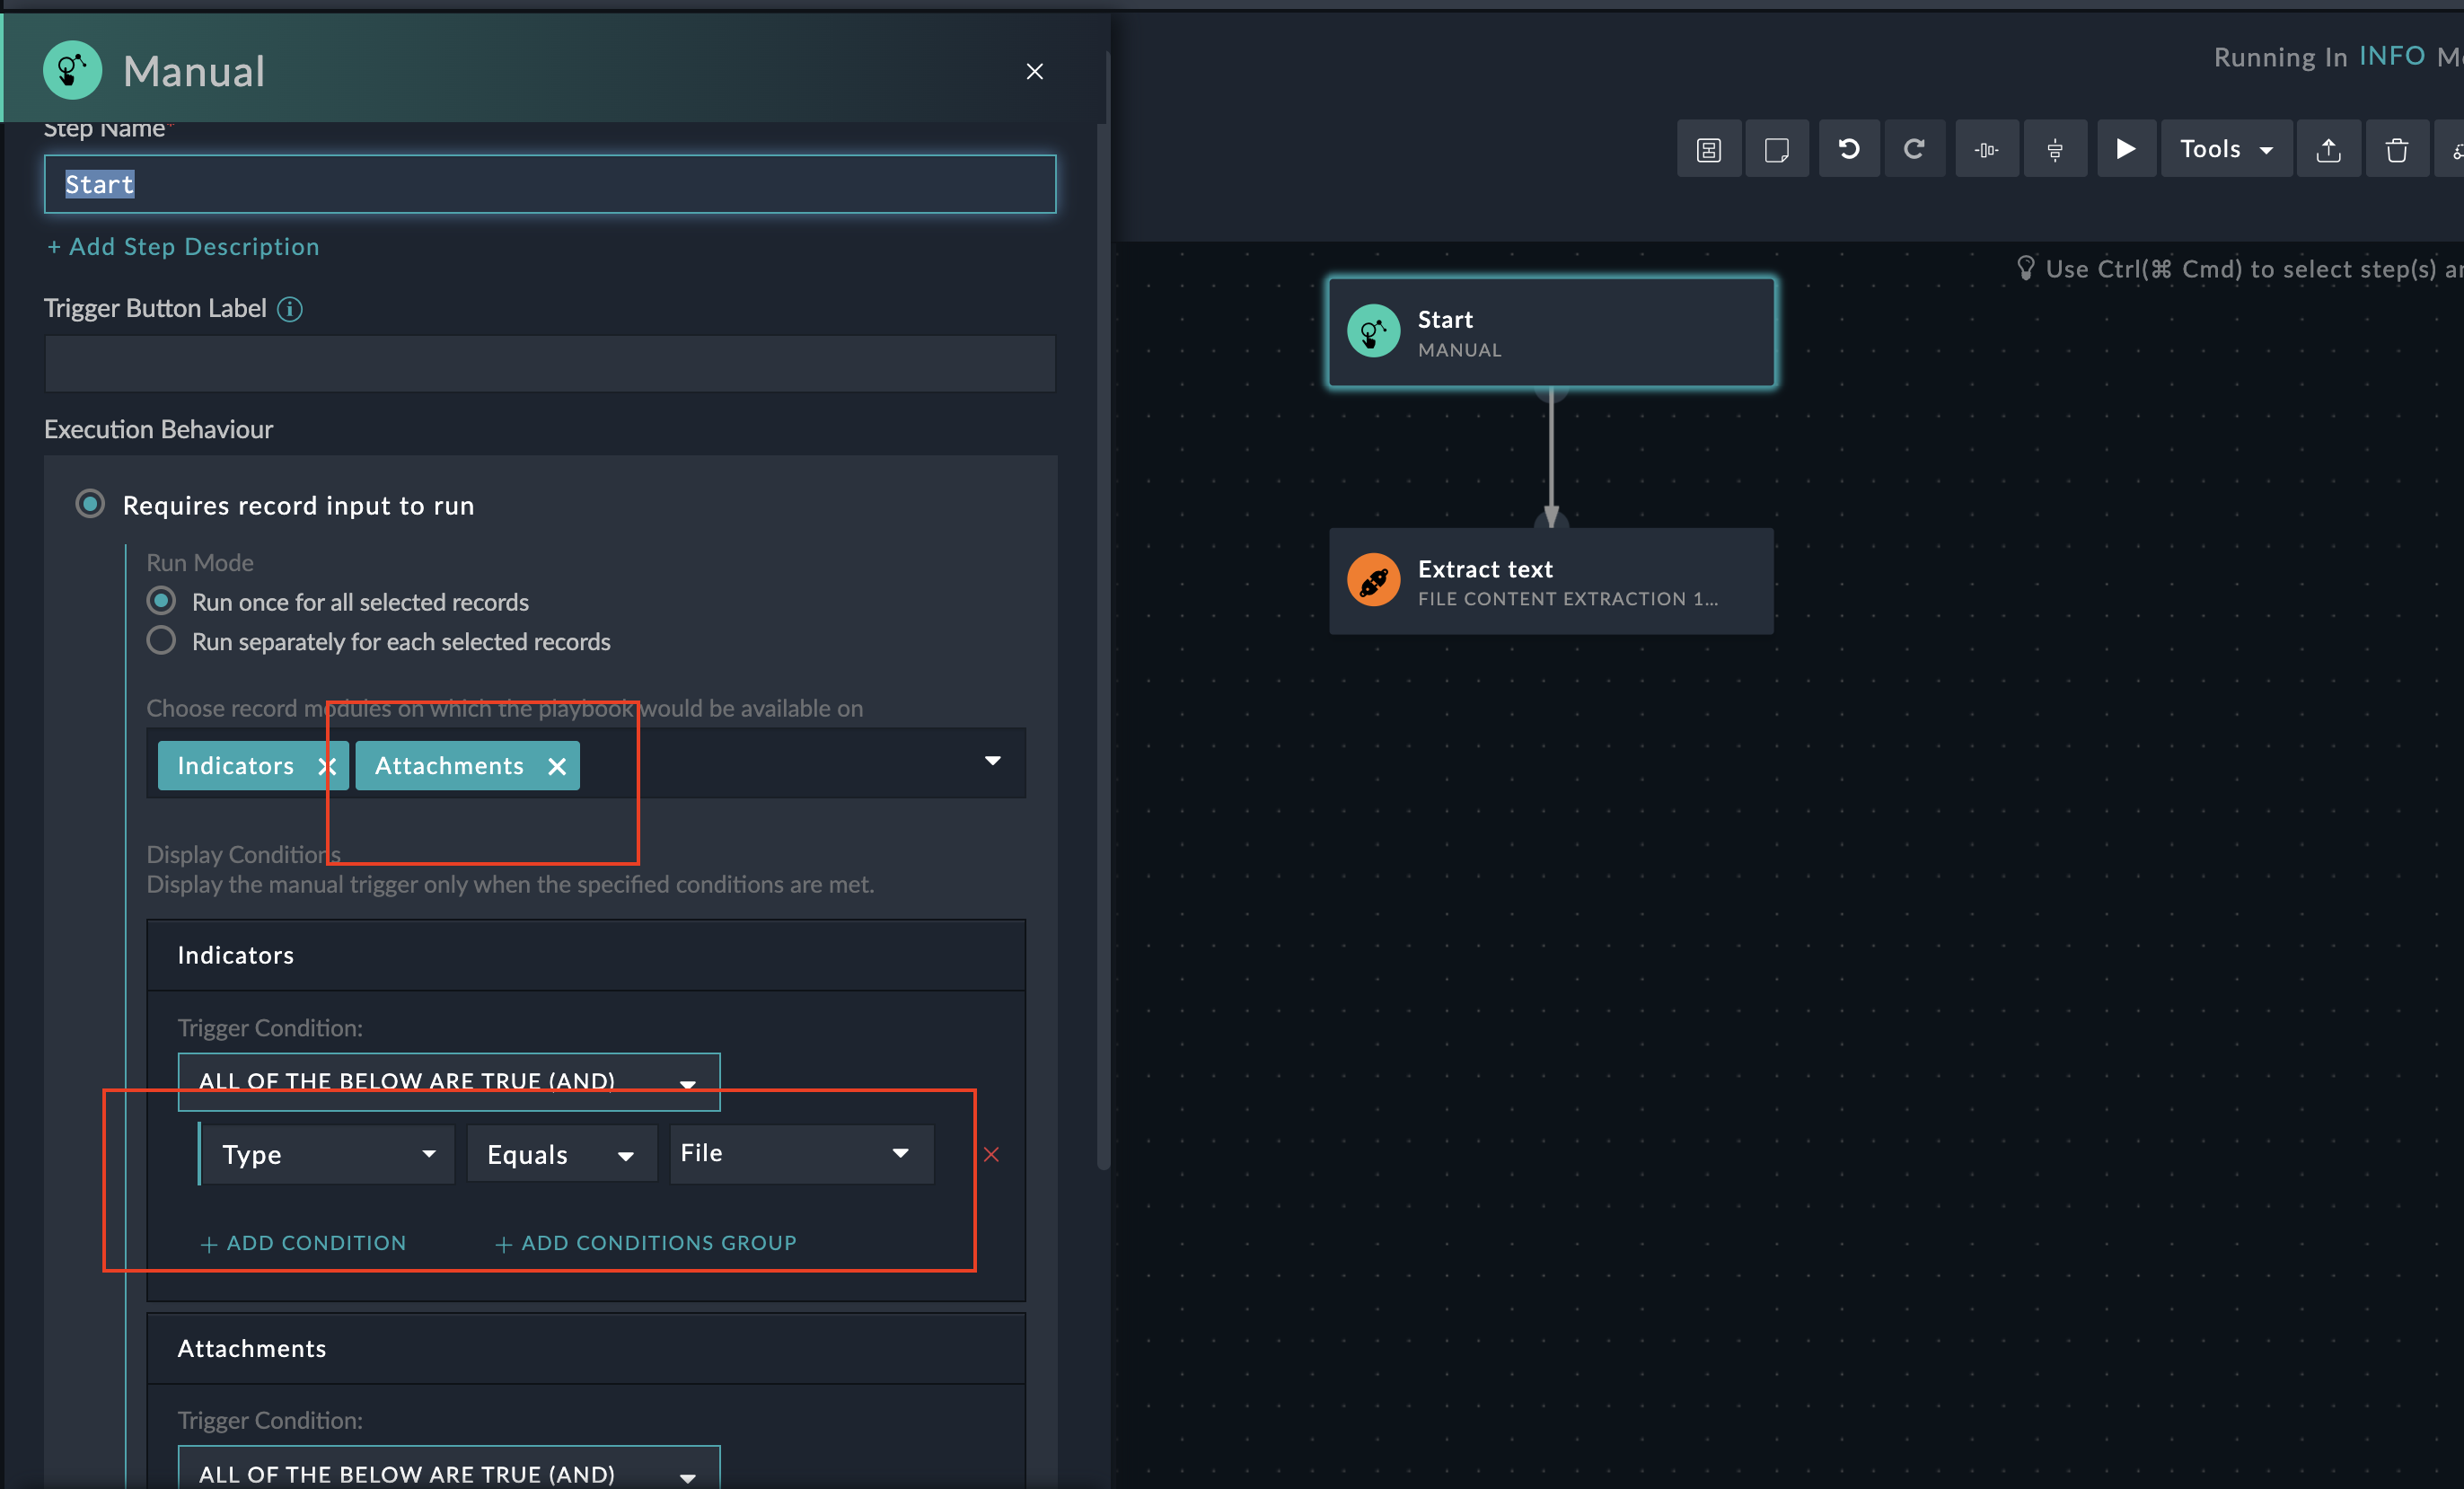2464x1489 pixels.
Task: Open the File value dropdown
Action: [800, 1153]
